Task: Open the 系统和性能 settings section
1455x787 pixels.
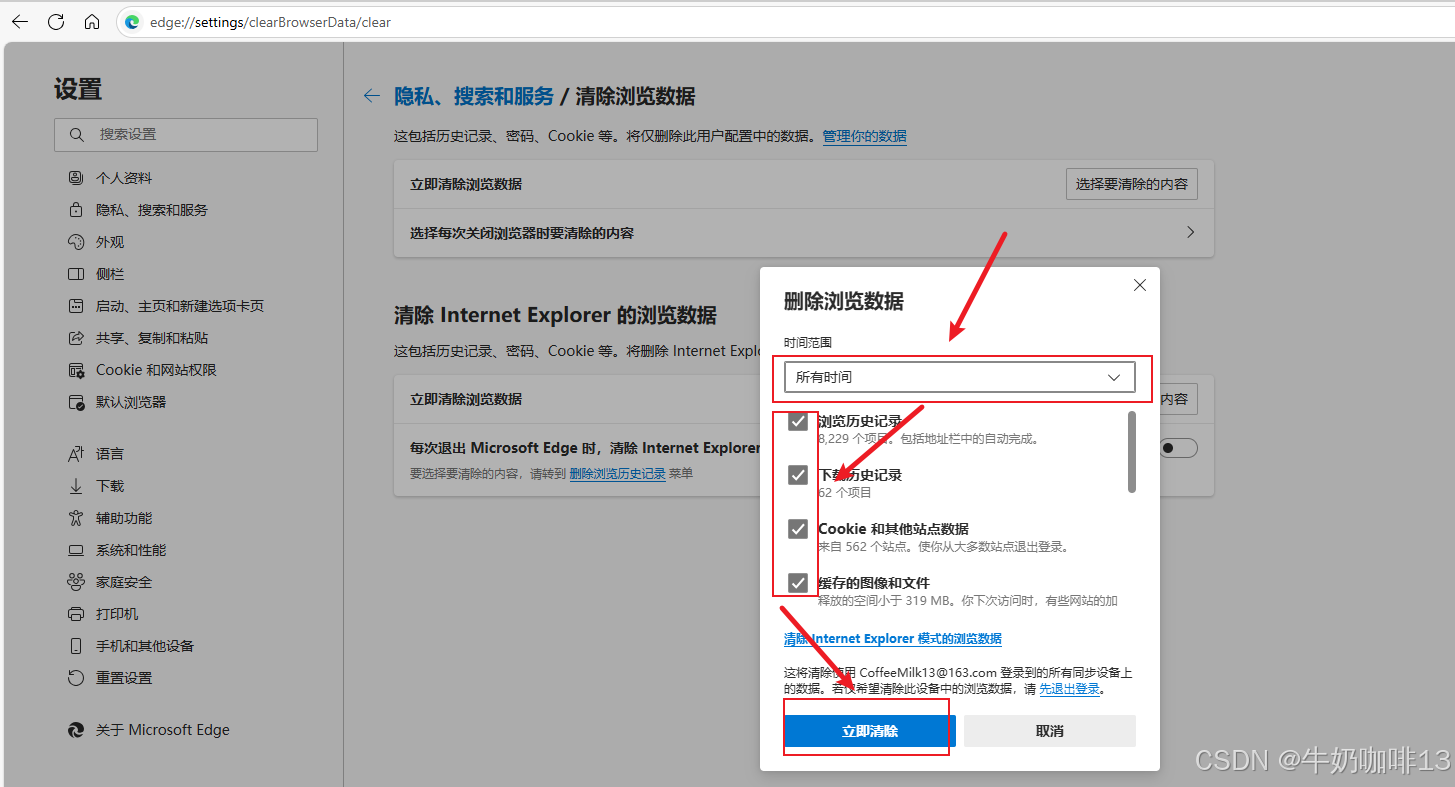Action: tap(131, 550)
